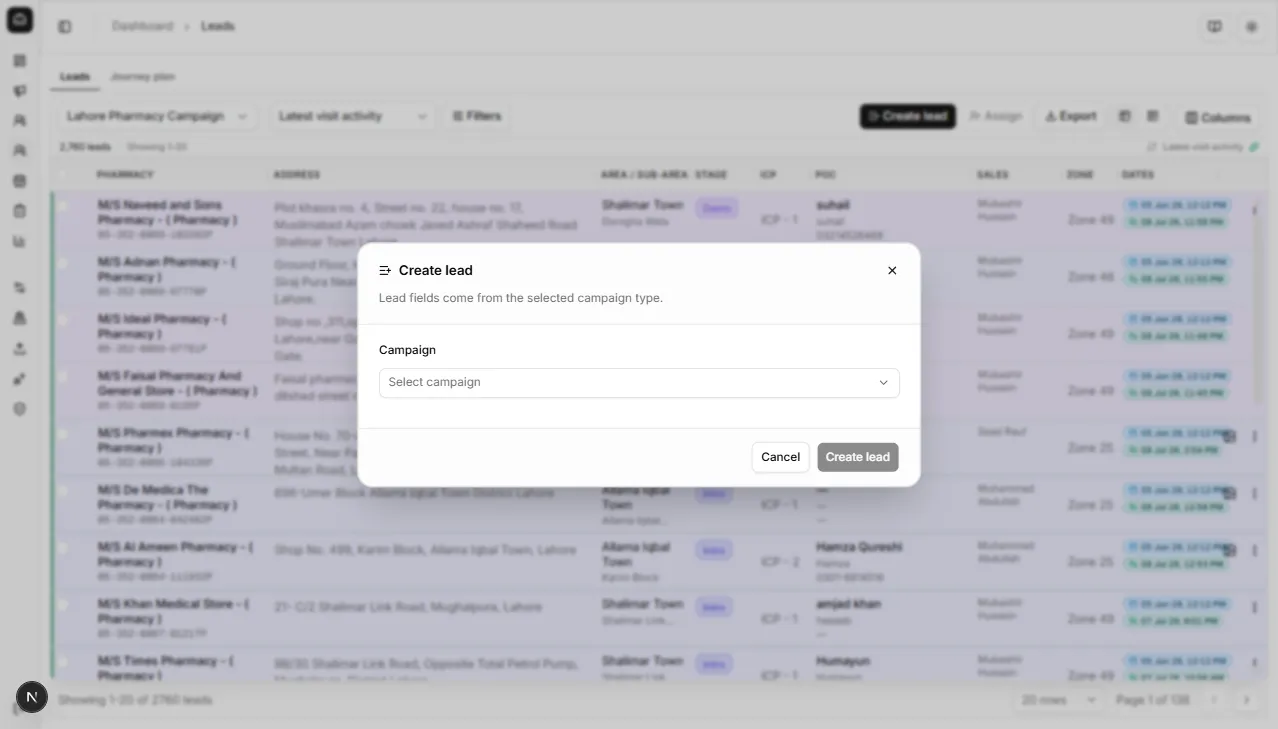
Task: Click the app logo icon in the sidebar
Action: pyautogui.click(x=20, y=20)
